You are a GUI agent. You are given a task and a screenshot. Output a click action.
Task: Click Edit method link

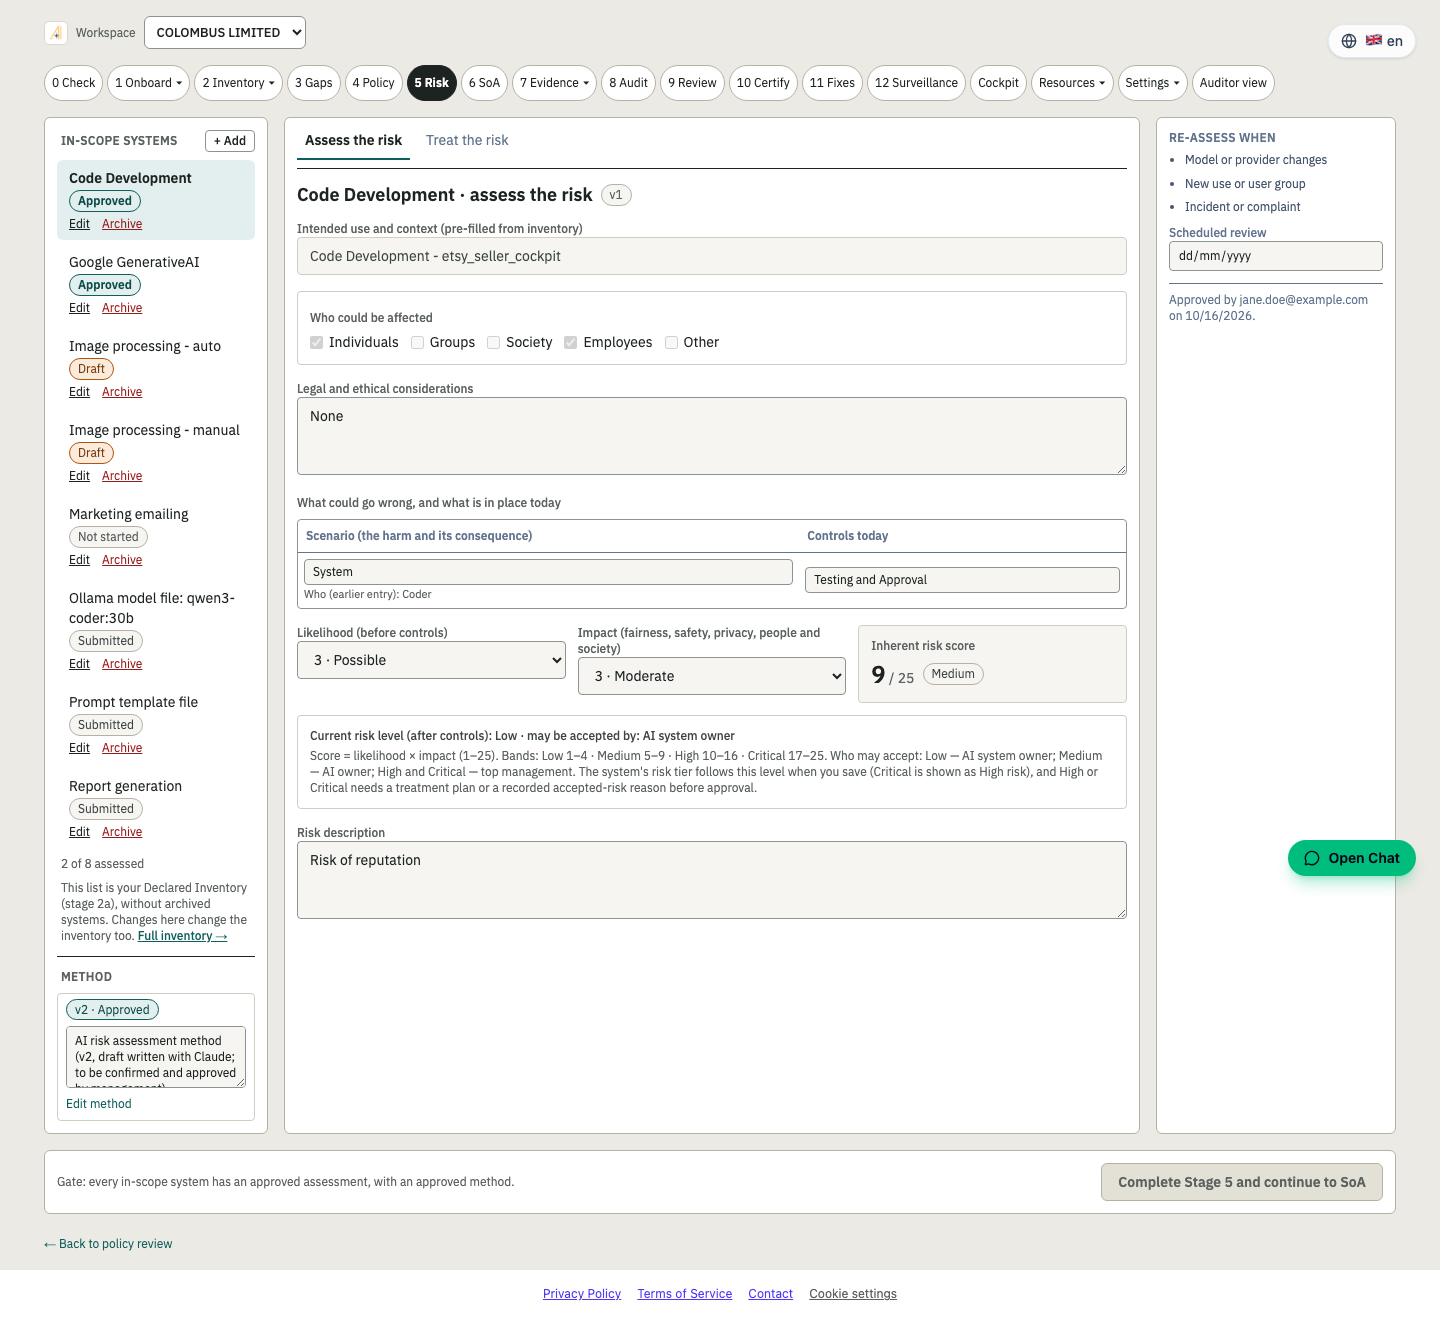coord(99,1104)
